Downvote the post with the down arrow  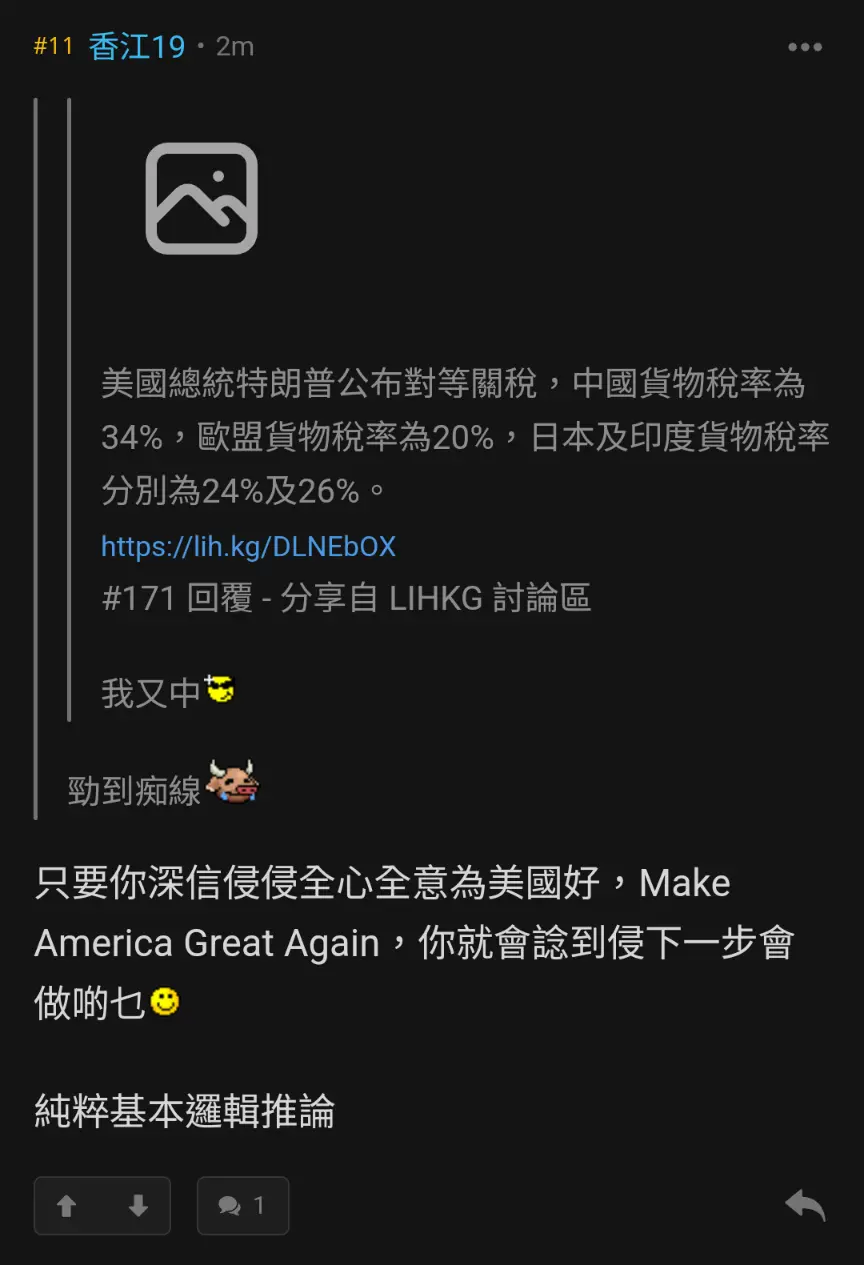tap(138, 1206)
